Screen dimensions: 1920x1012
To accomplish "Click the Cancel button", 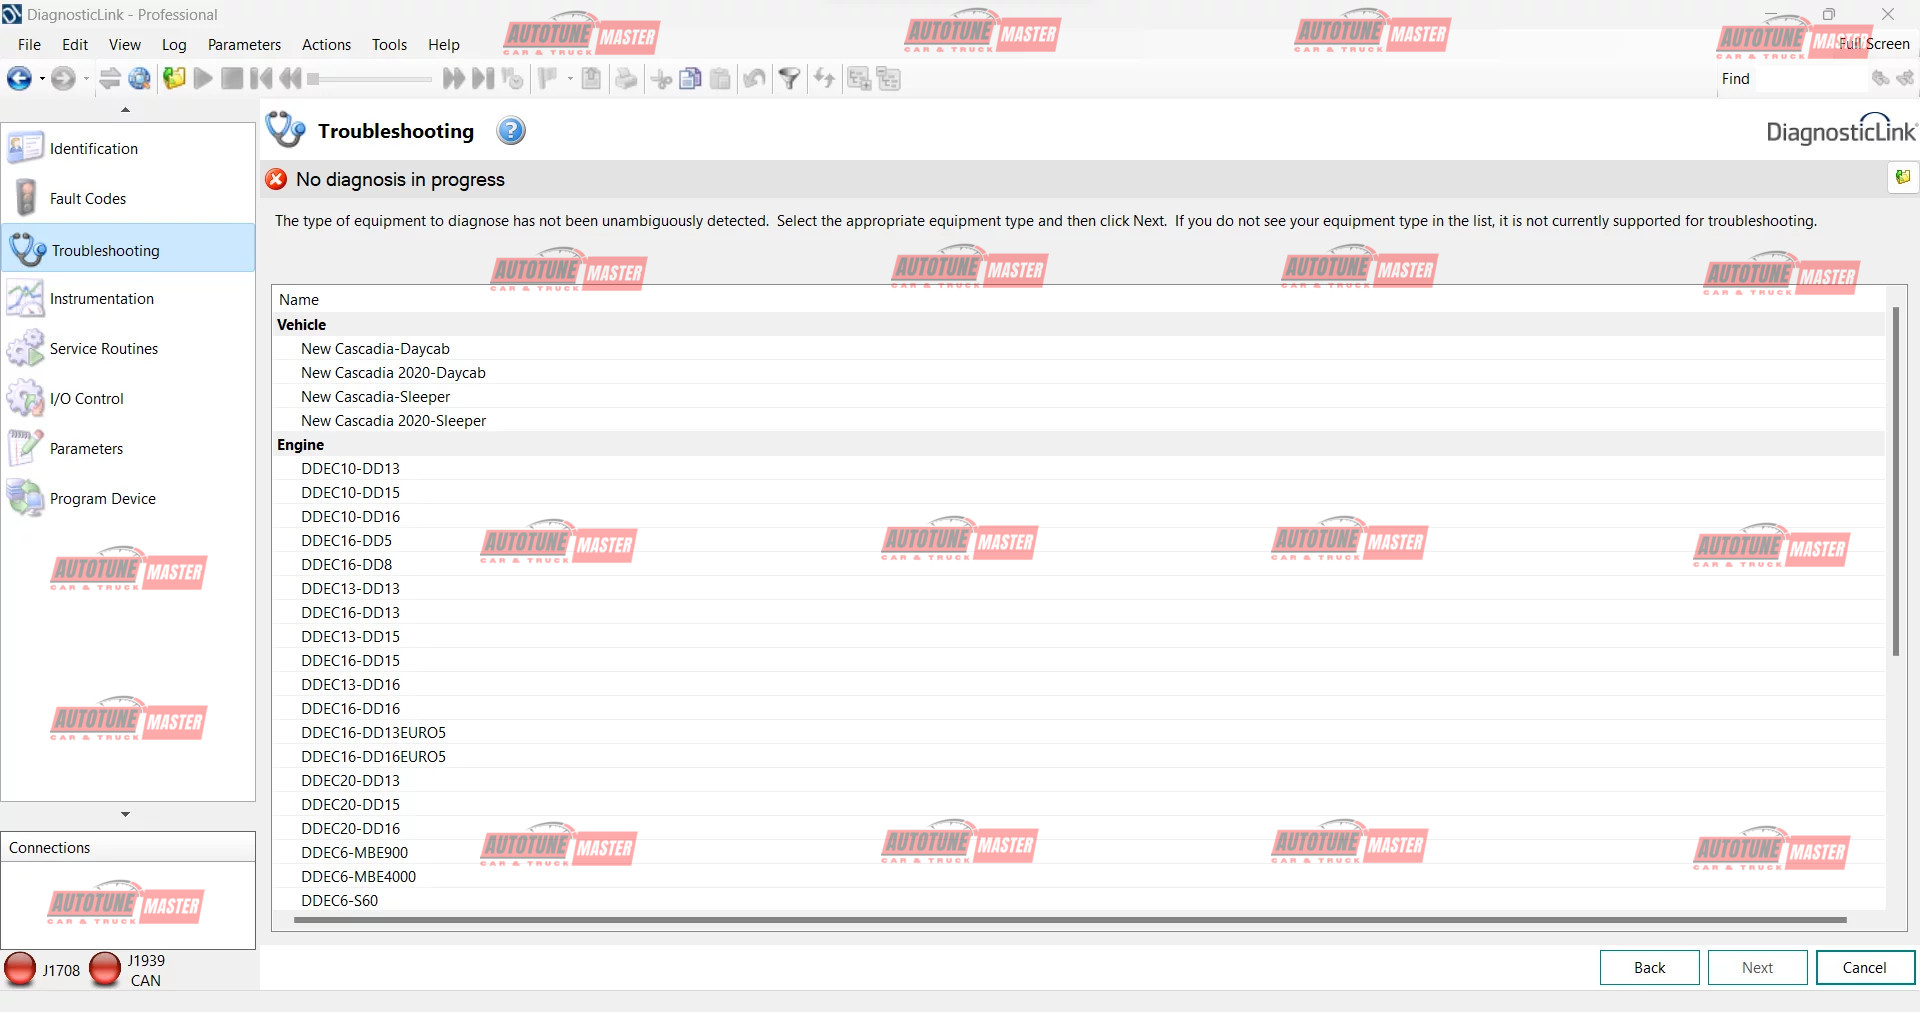I will point(1864,967).
